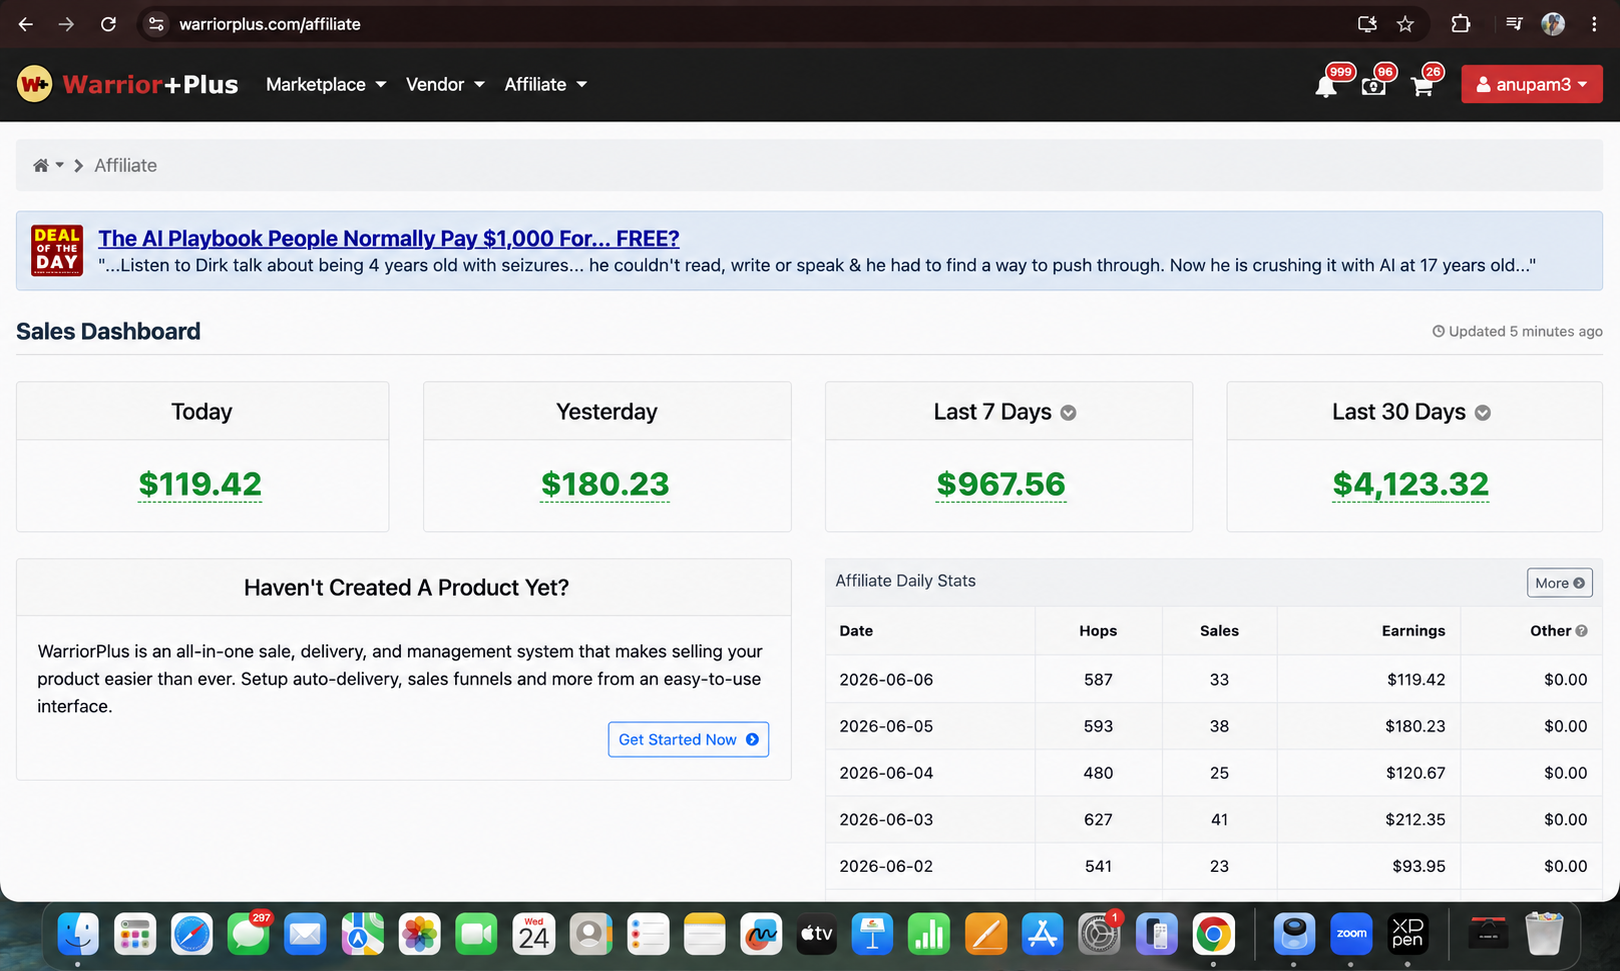Click the Sales column header

(x=1219, y=631)
